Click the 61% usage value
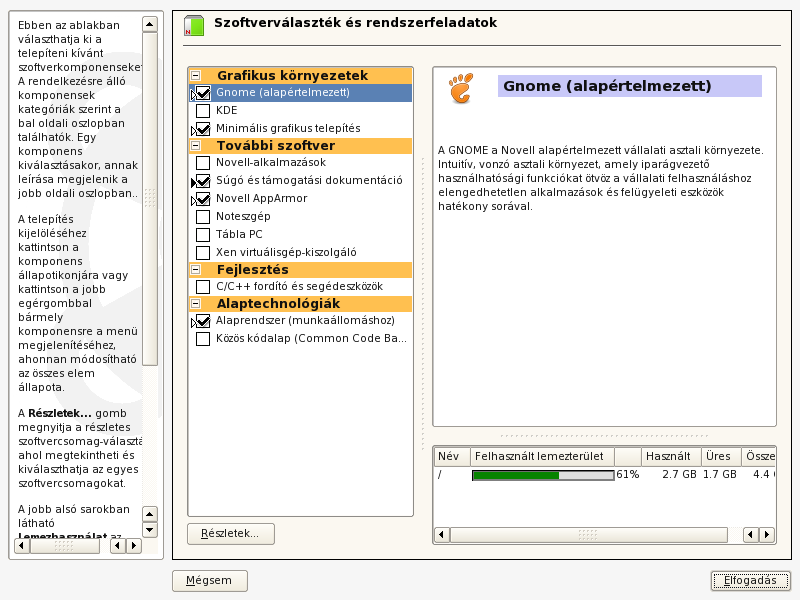Viewport: 800px width, 600px height. pyautogui.click(x=628, y=474)
